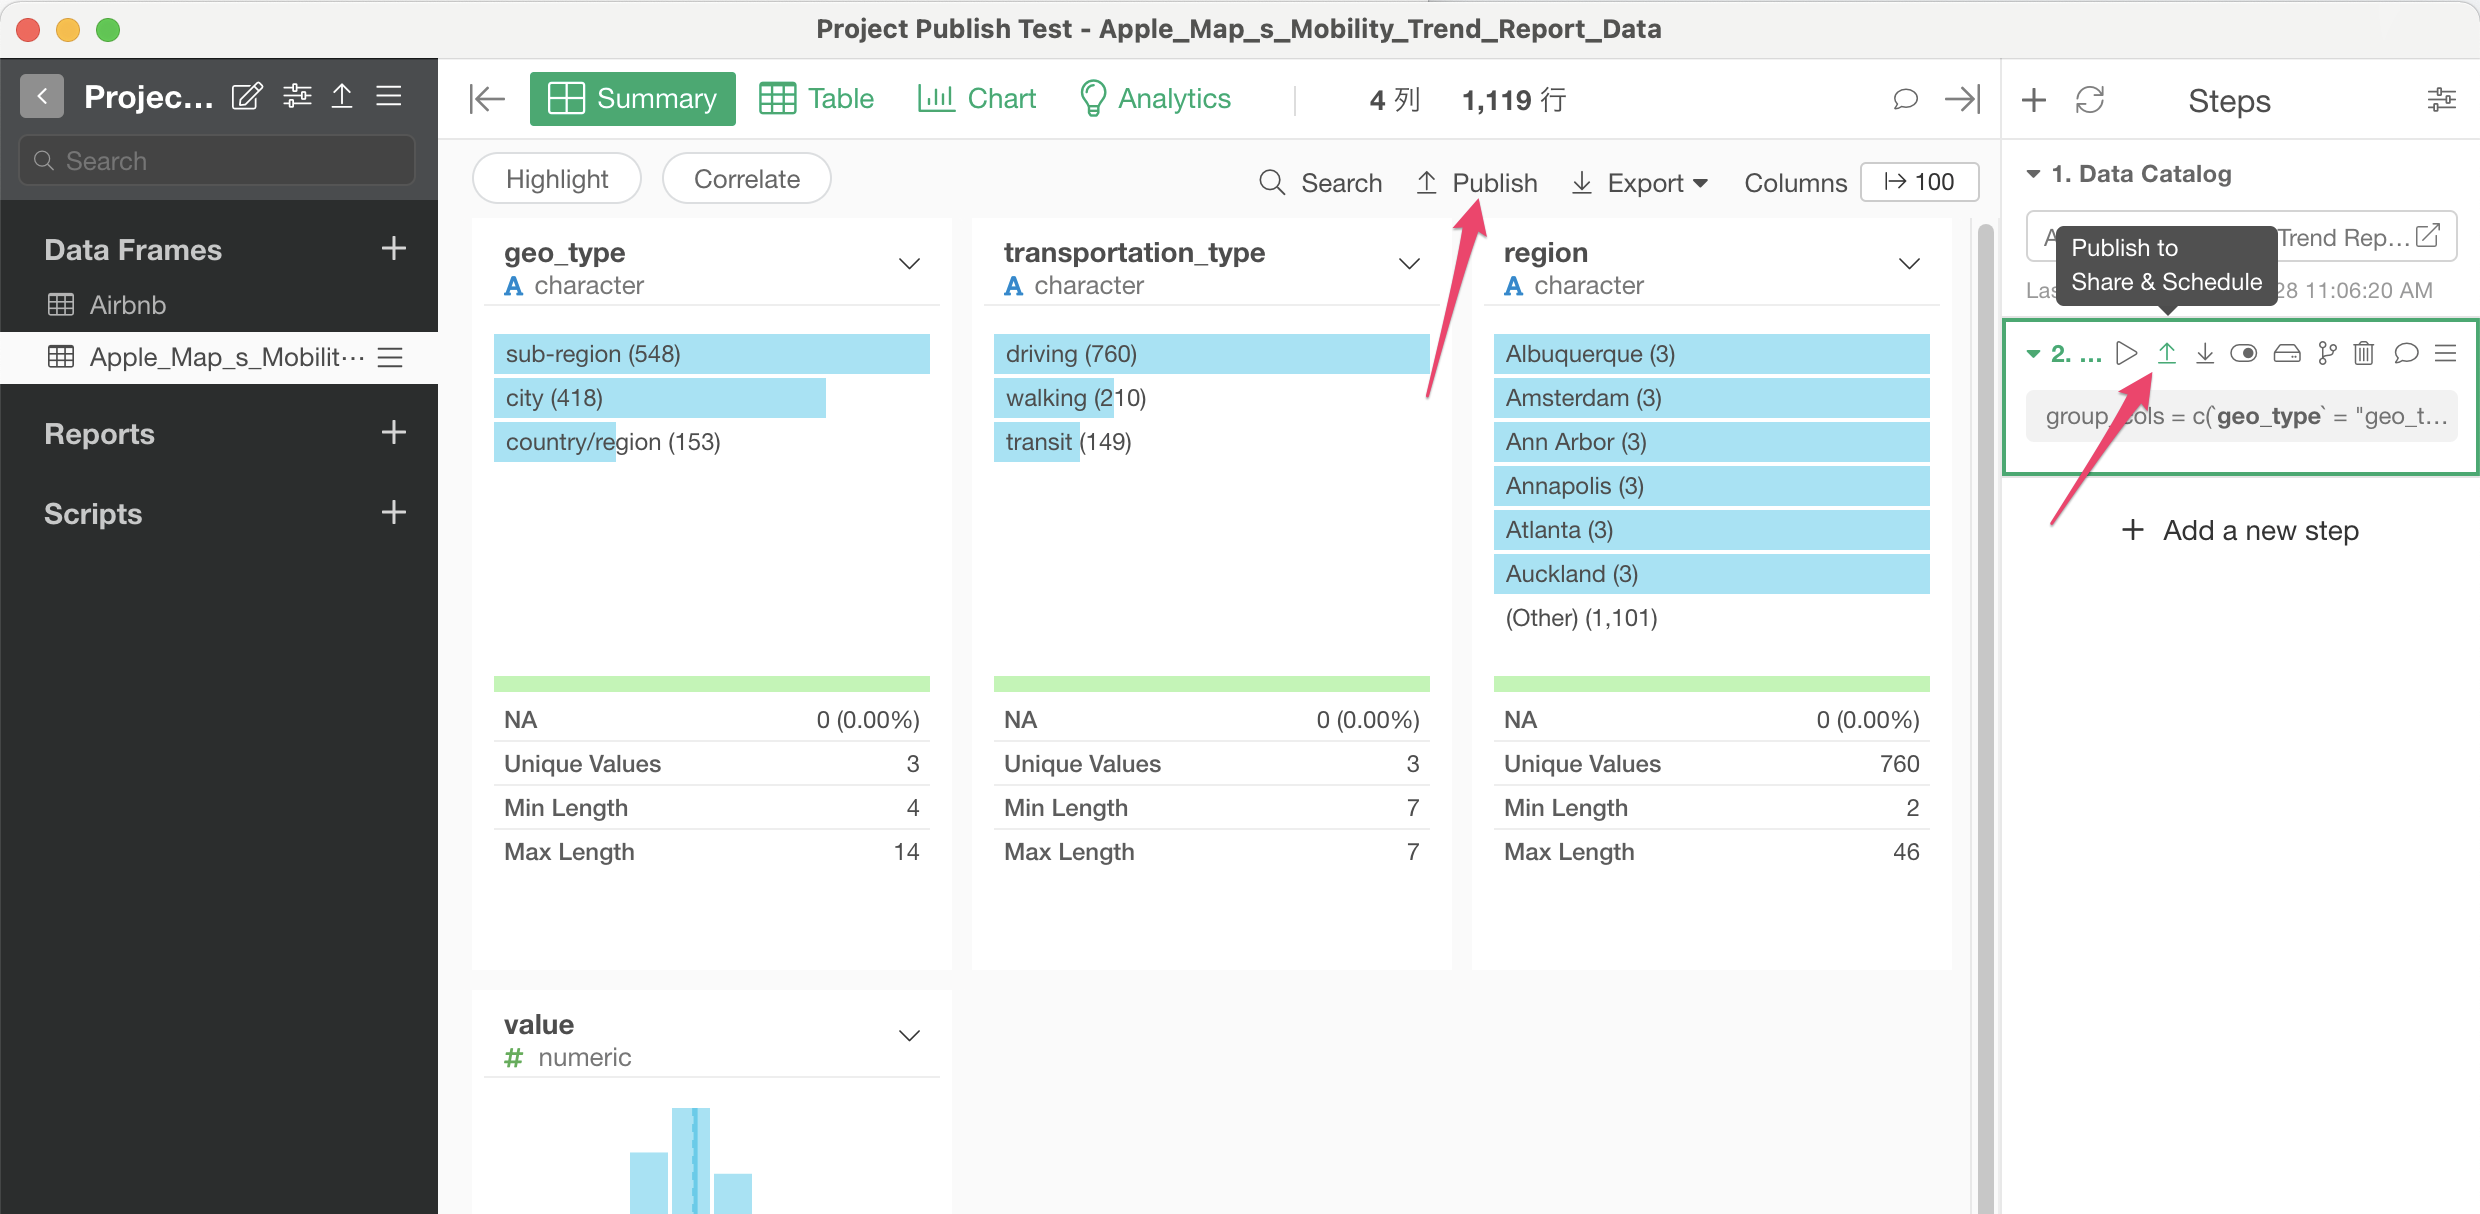
Task: Click the Correlate button
Action: pyautogui.click(x=746, y=179)
